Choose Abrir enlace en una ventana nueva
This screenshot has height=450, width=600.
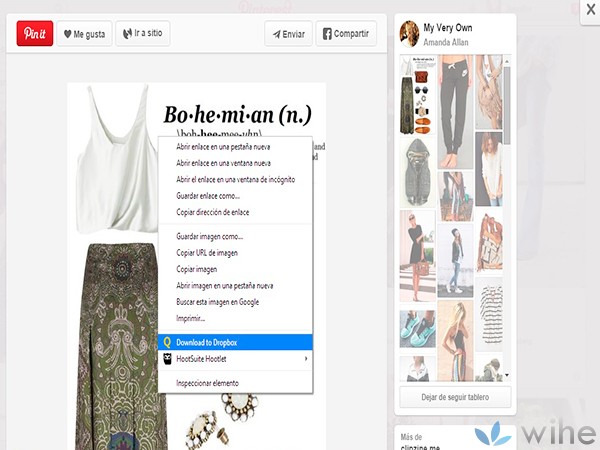coord(235,163)
